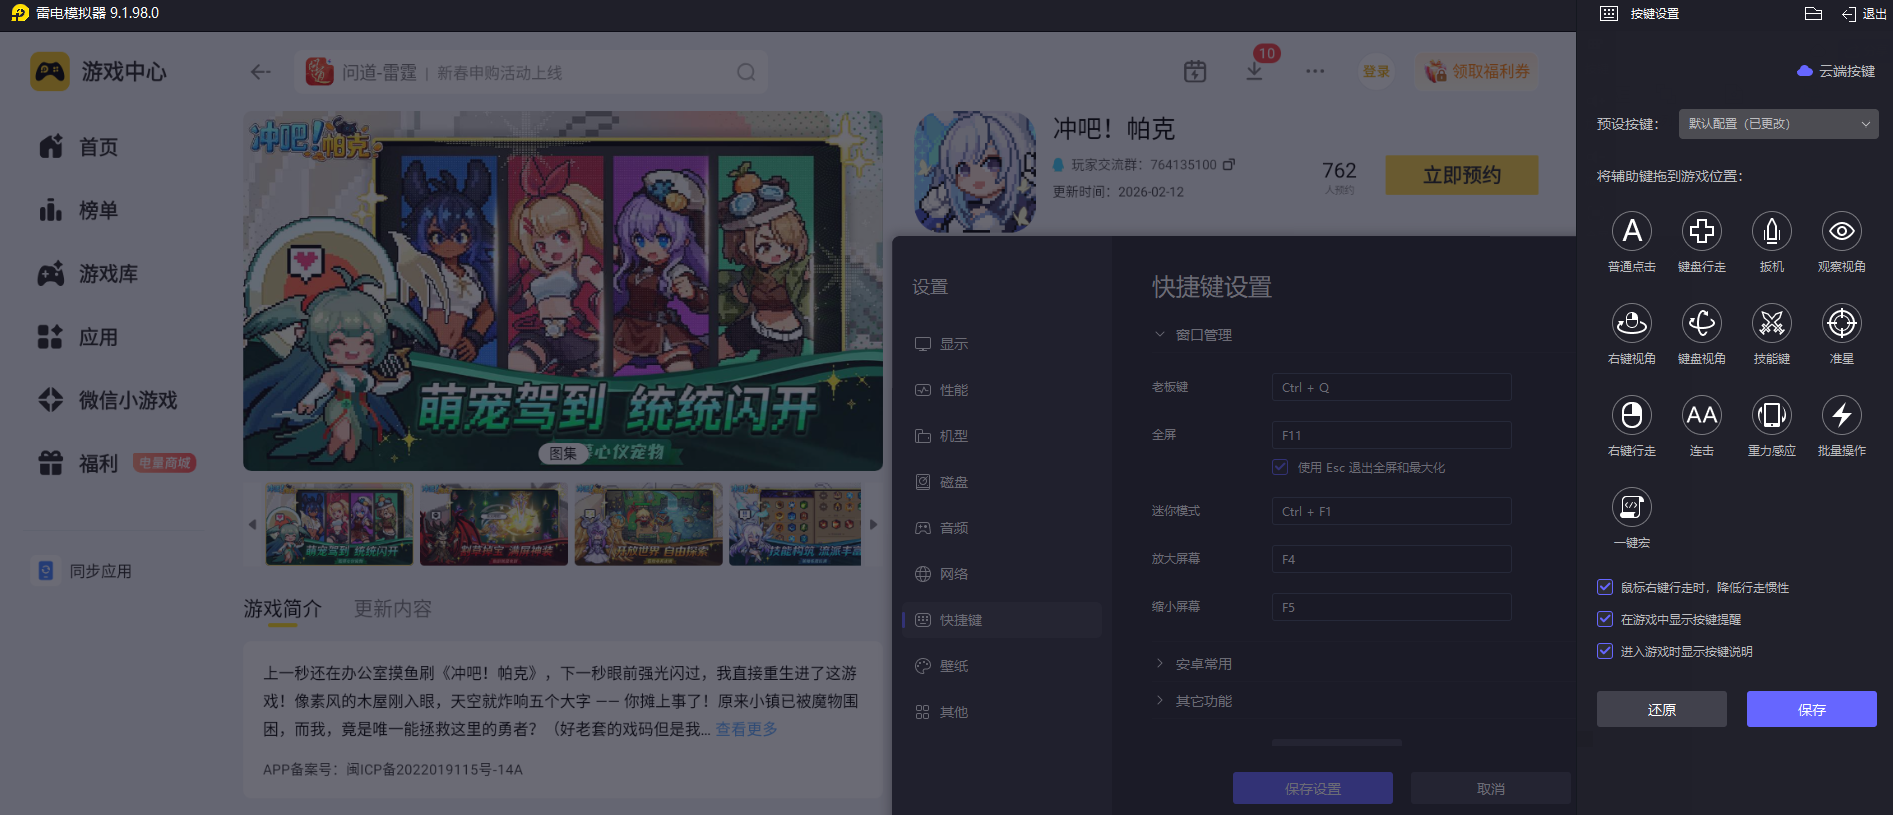This screenshot has width=1893, height=815.
Task: Click 领取福利券 button
Action: 1477,71
